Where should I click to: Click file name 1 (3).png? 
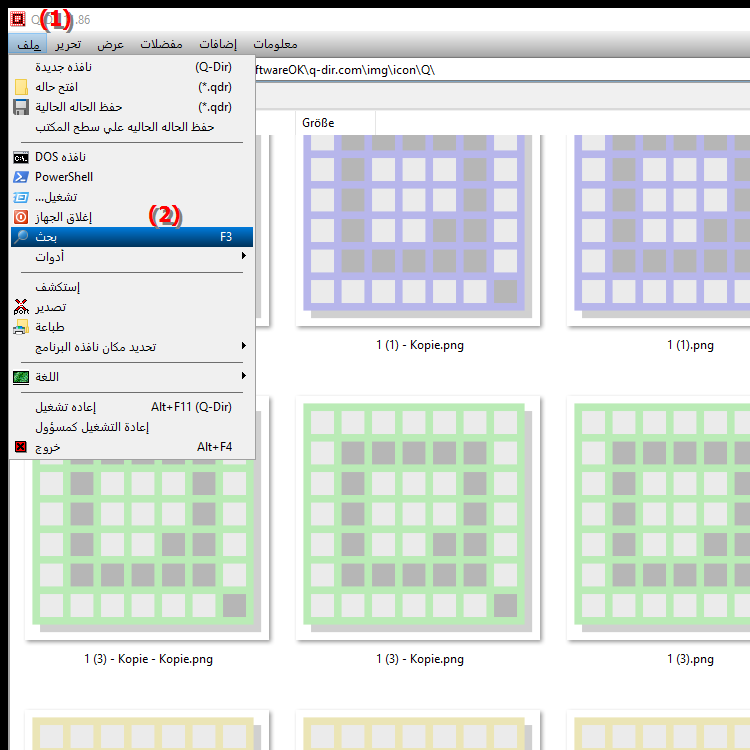click(690, 659)
